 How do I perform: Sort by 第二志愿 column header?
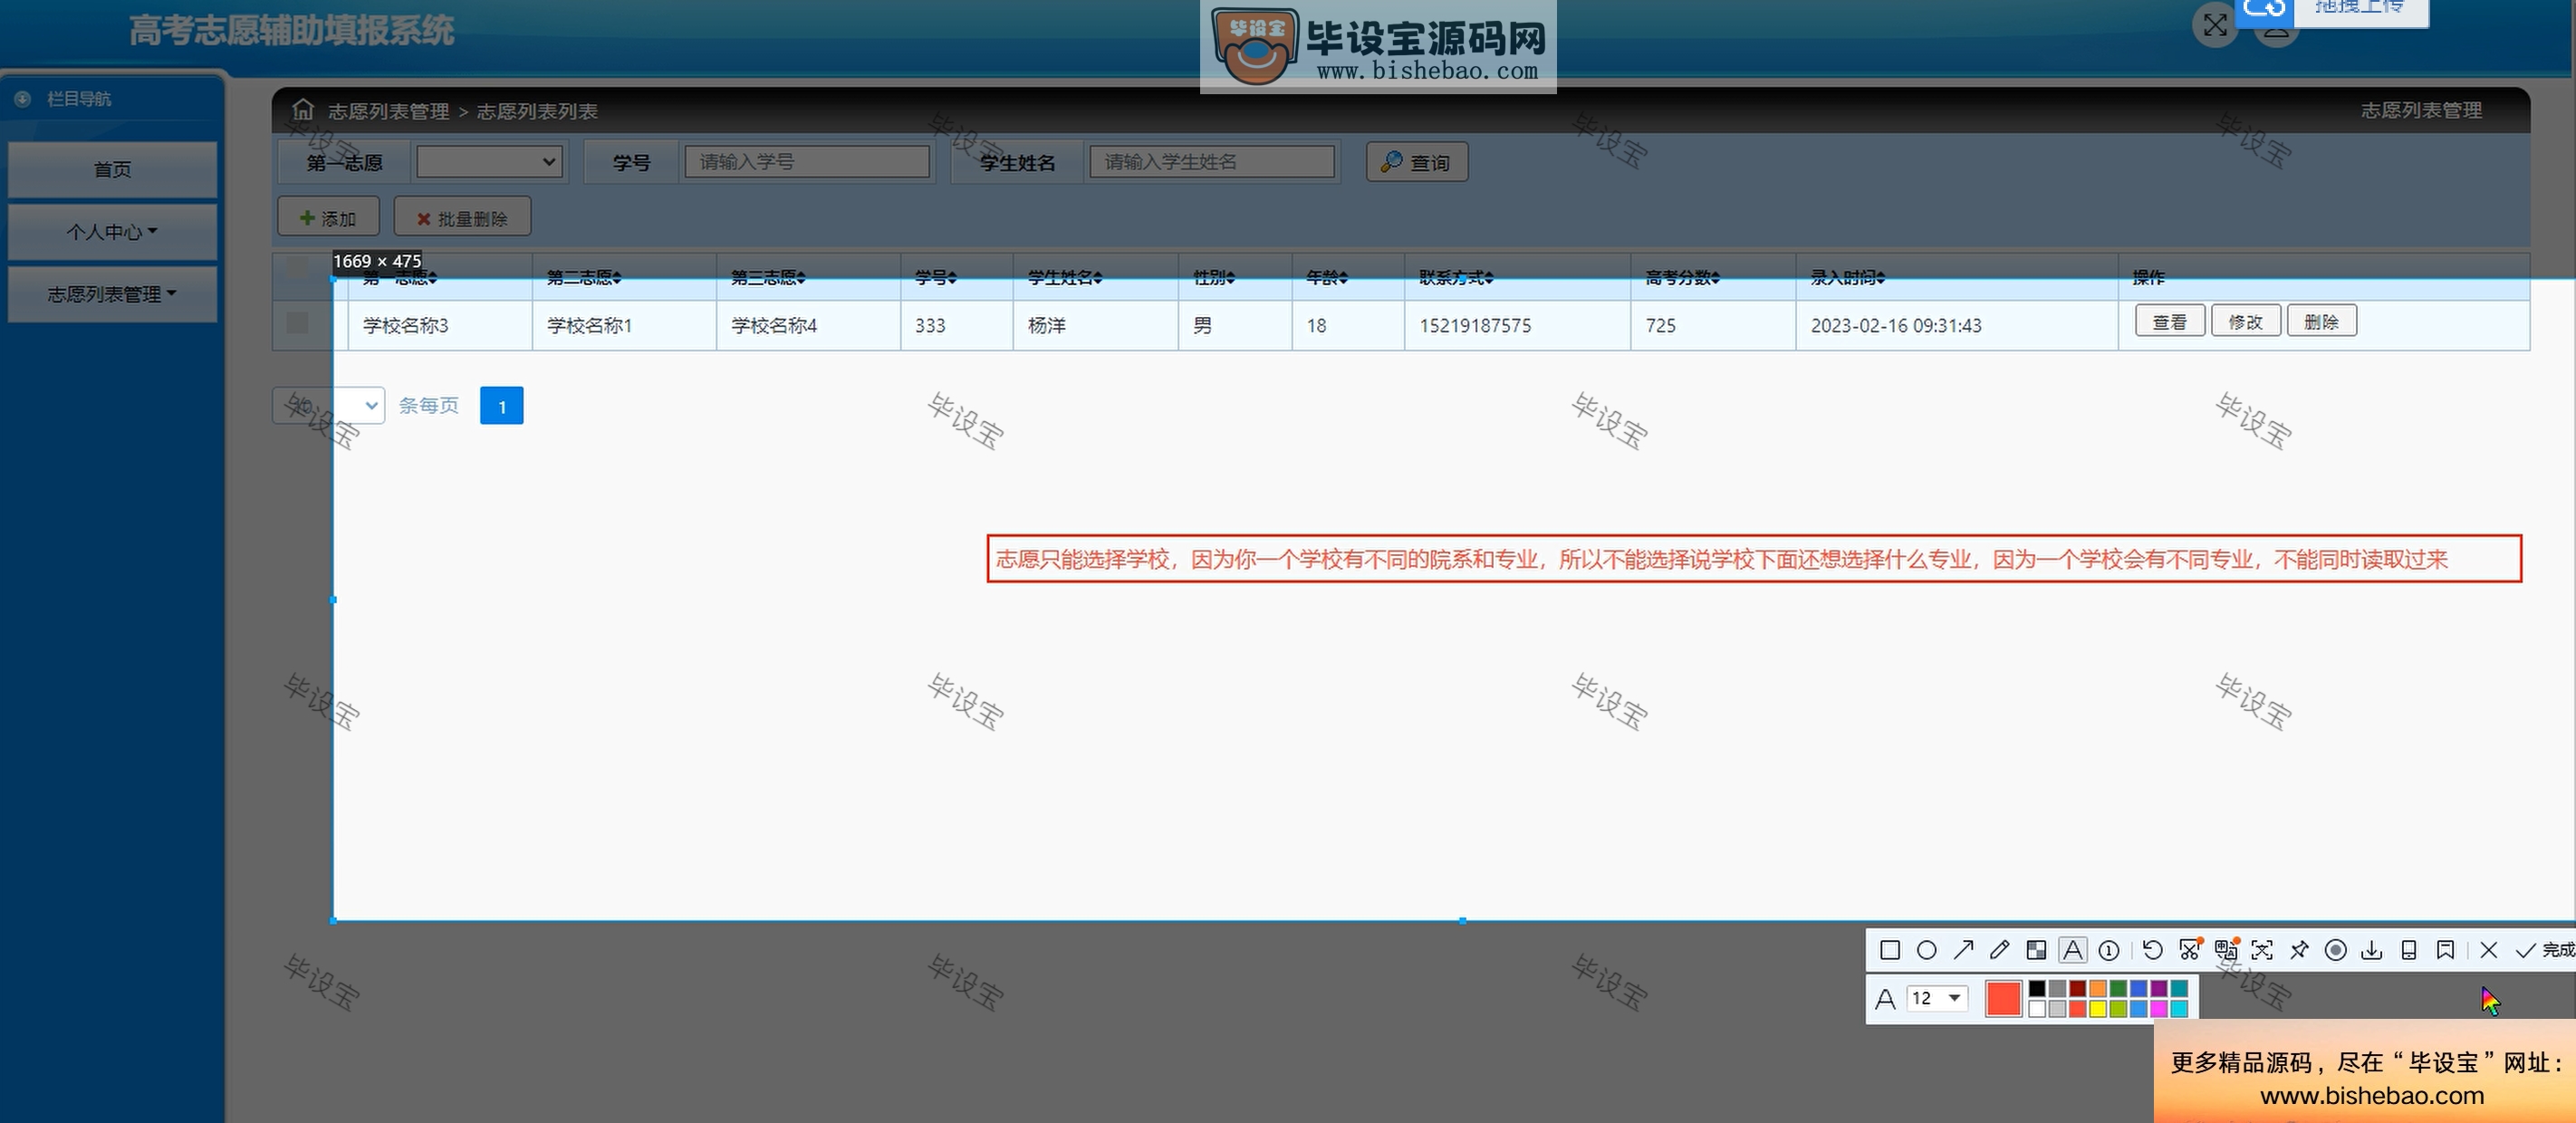(584, 277)
